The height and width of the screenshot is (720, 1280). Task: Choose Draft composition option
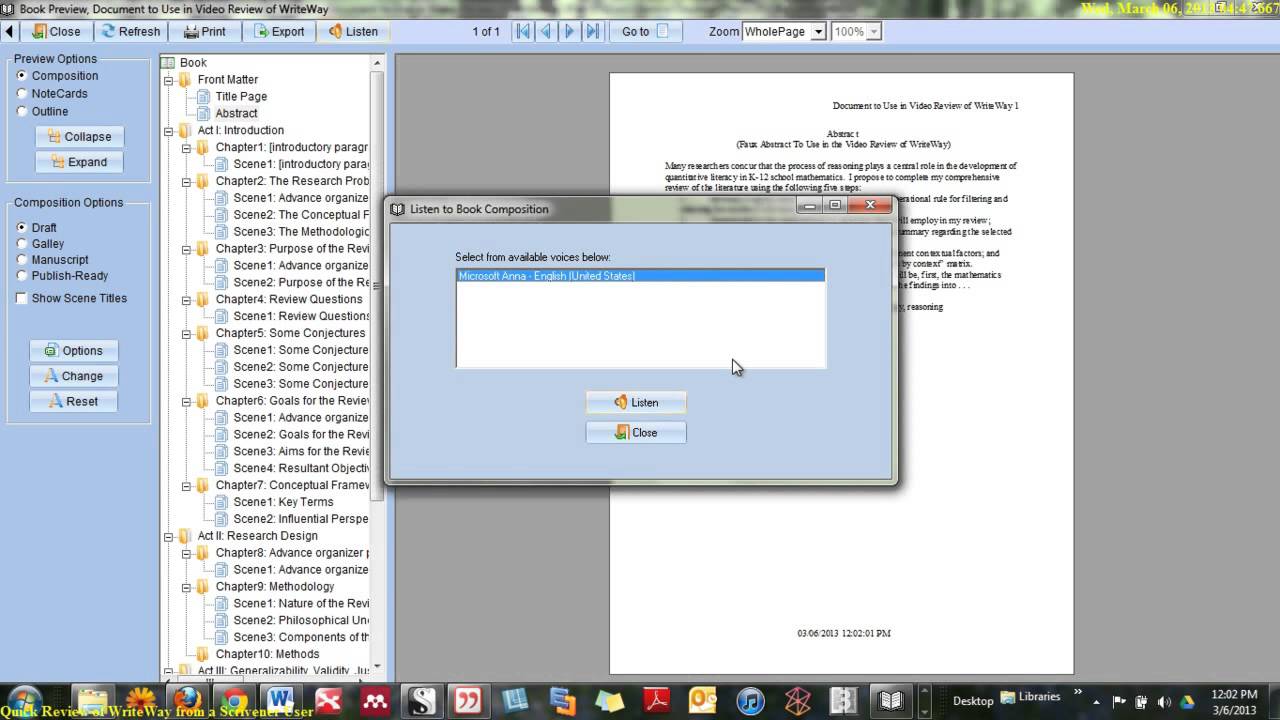pyautogui.click(x=37, y=228)
